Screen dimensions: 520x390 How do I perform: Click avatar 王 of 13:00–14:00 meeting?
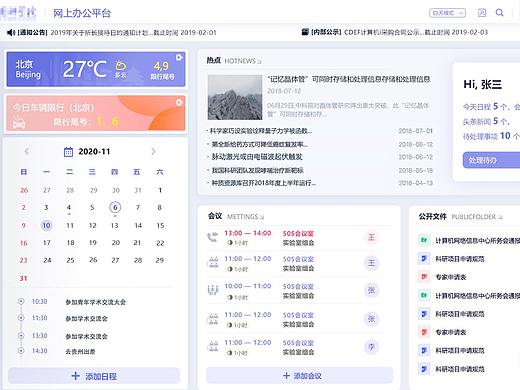click(x=371, y=237)
